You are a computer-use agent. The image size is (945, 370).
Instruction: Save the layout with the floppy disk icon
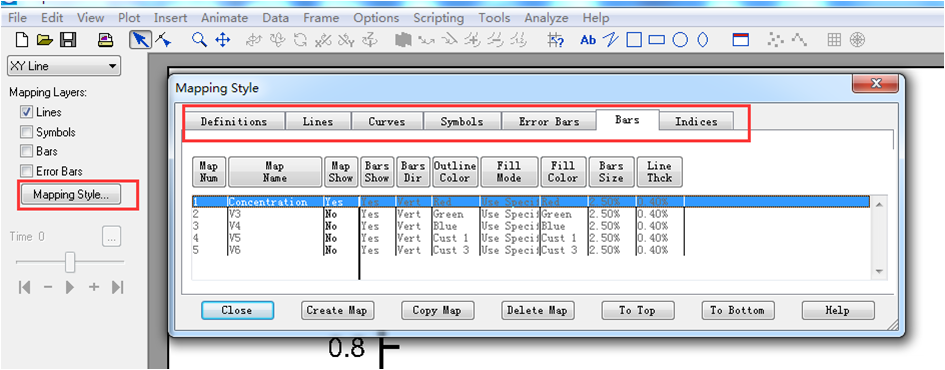click(x=68, y=40)
